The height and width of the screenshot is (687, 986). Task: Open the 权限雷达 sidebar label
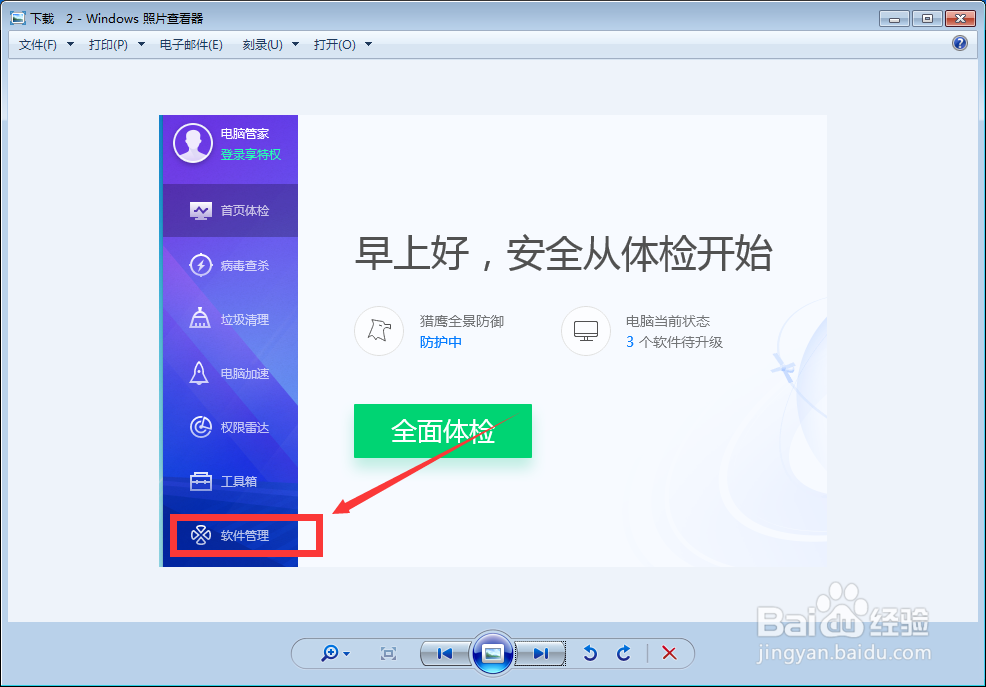(x=245, y=428)
